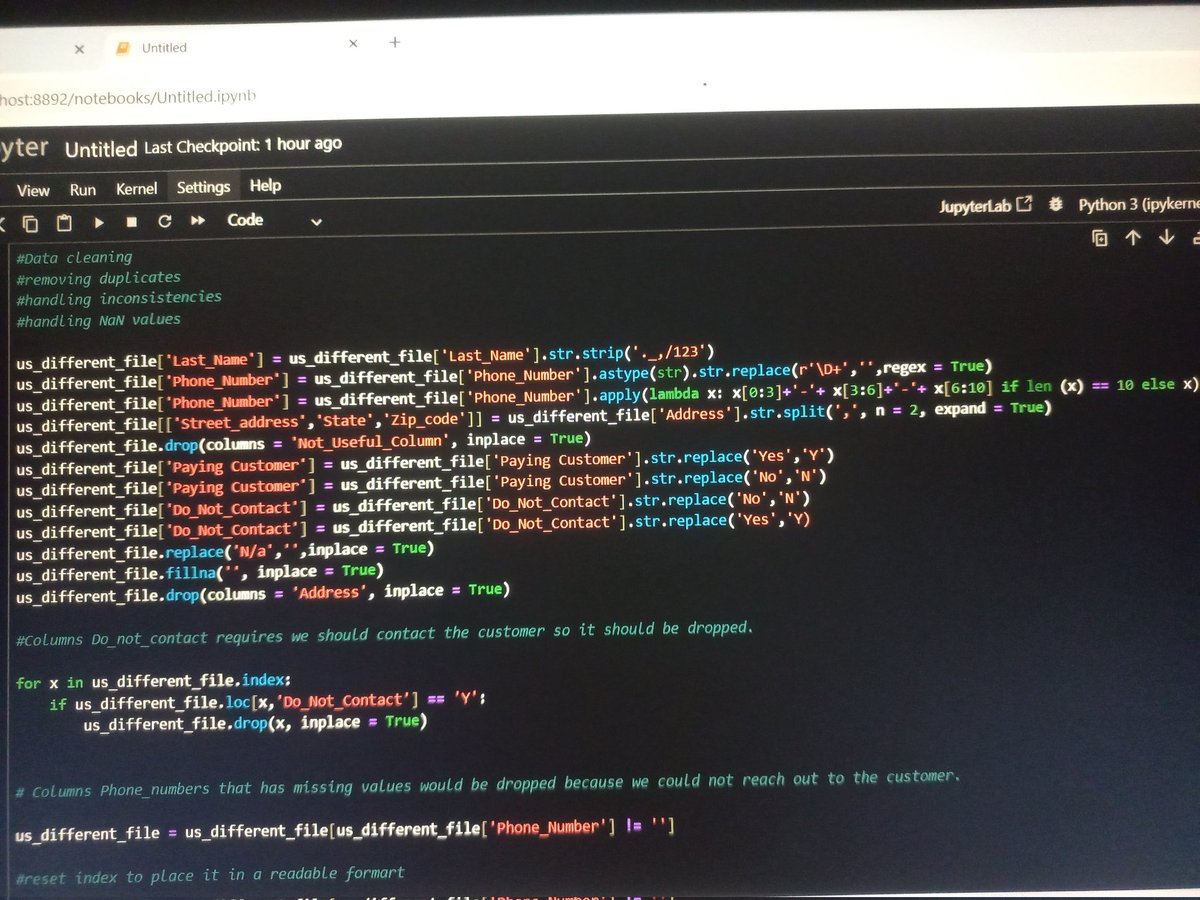Rename the notebook title Untitled
This screenshot has width=1200, height=900.
point(101,149)
